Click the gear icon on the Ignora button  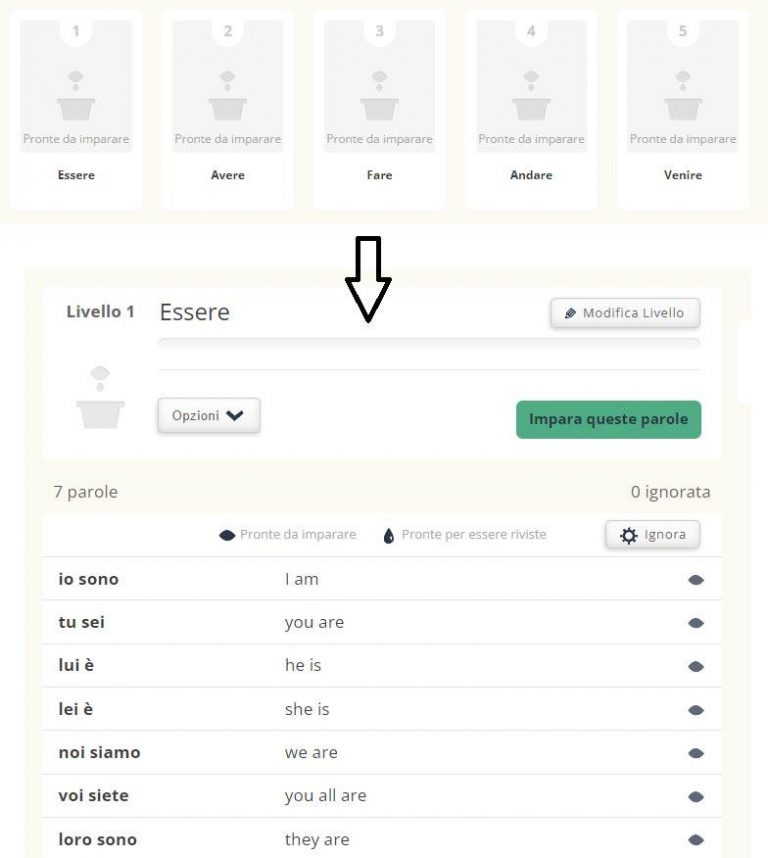tap(630, 534)
